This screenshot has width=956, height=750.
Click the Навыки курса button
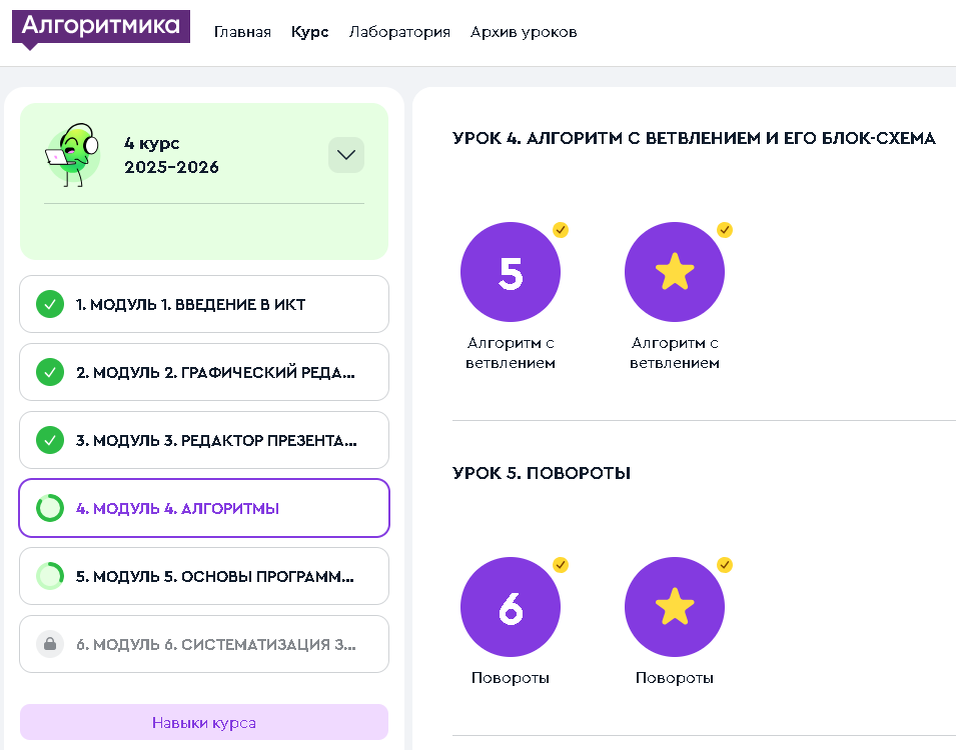(x=203, y=722)
